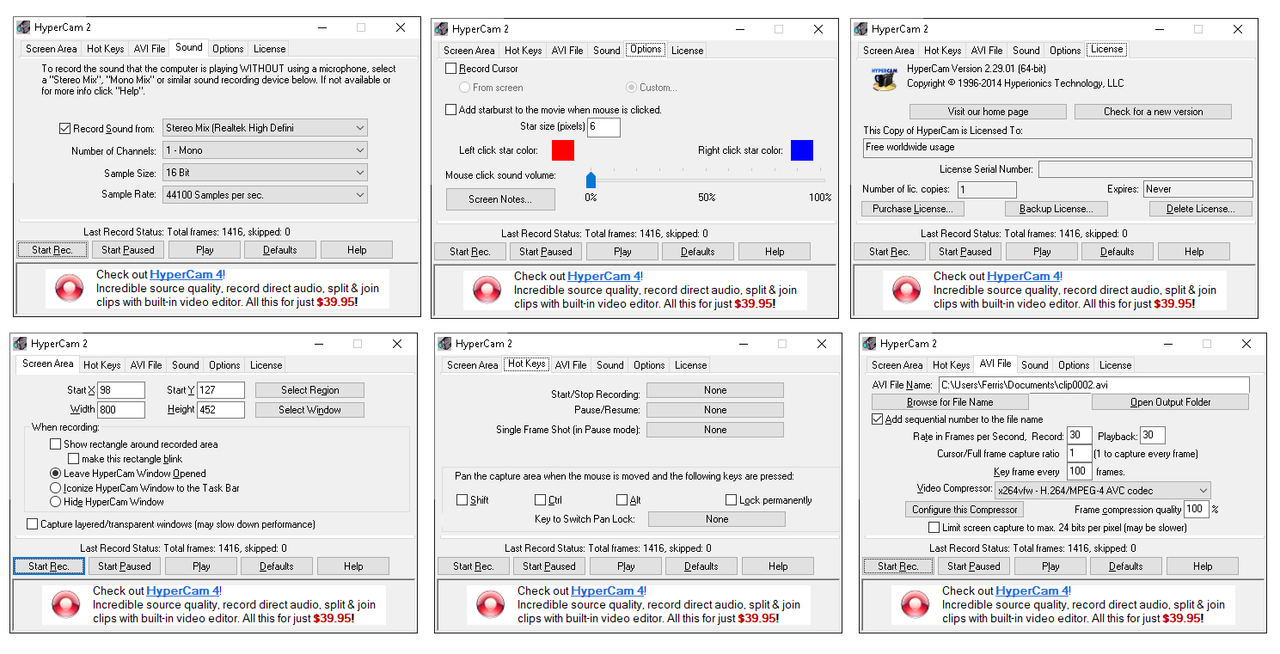Click AVI File Name path field
This screenshot has width=1280, height=654.
[x=1093, y=385]
